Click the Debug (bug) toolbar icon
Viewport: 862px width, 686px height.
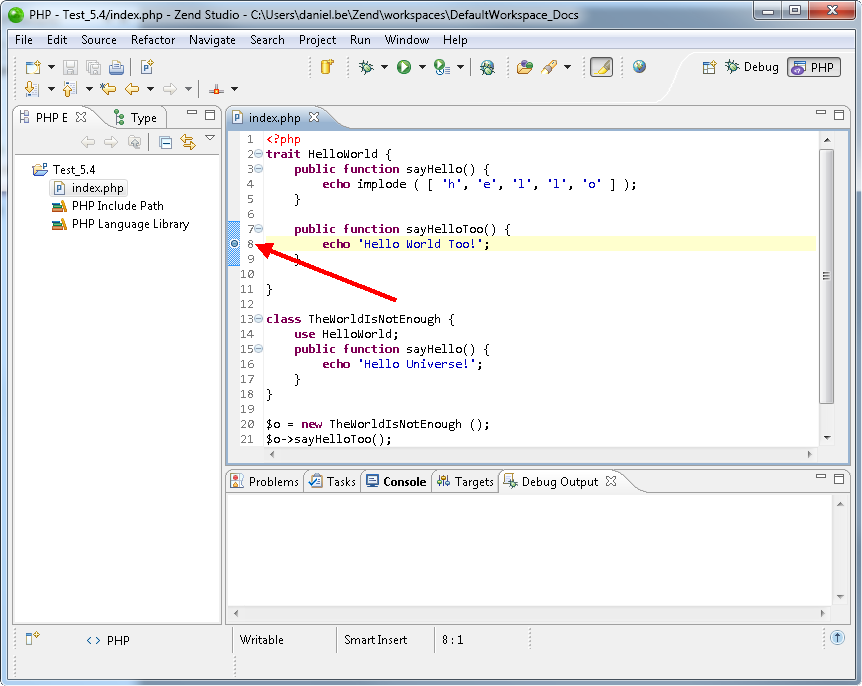point(366,67)
